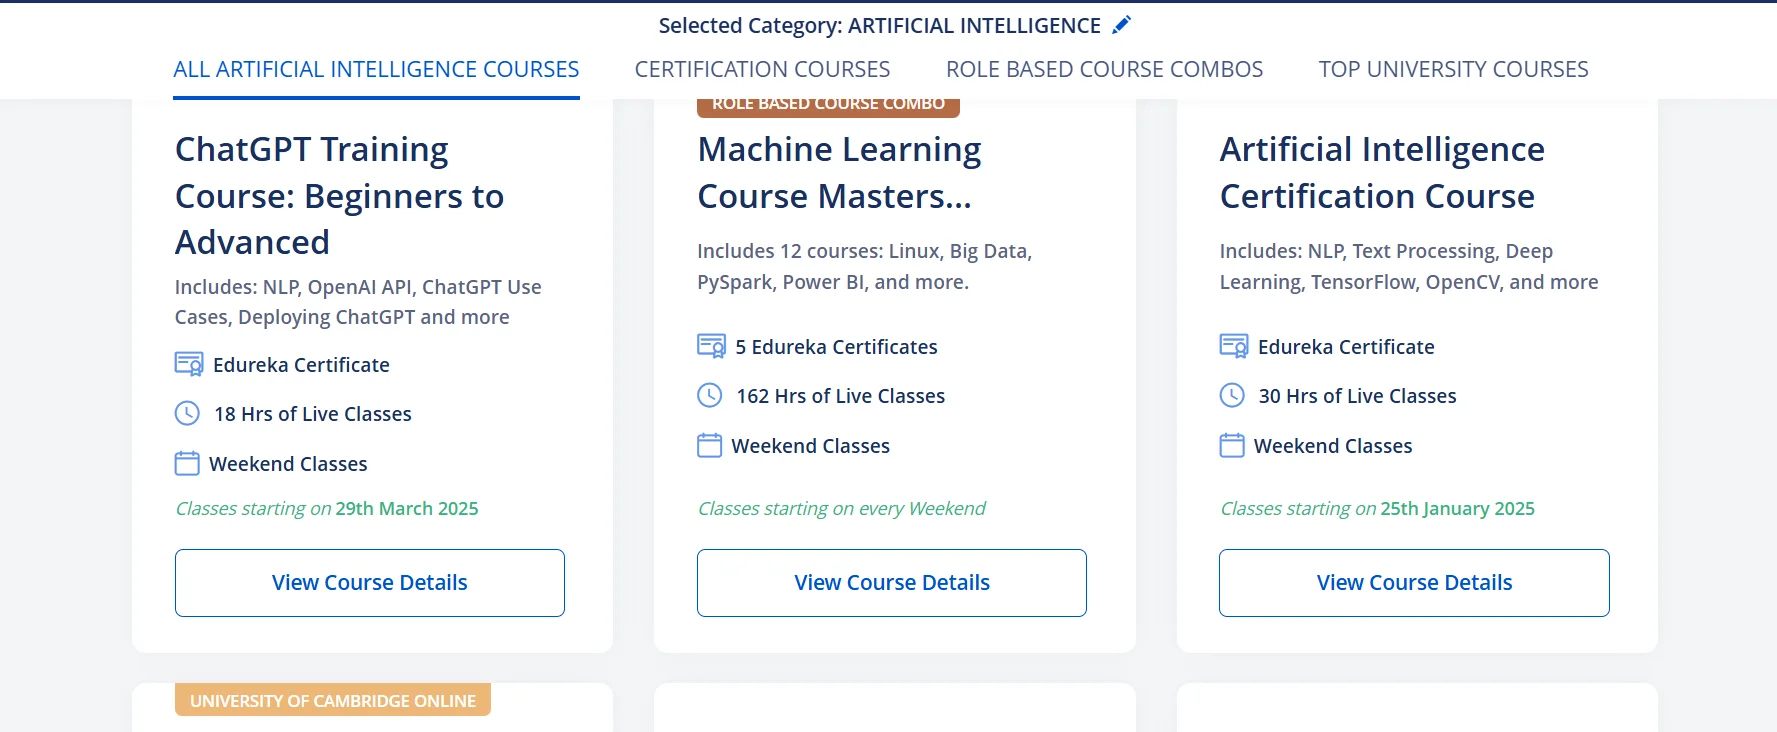Click clock icon next to 18 Hrs
This screenshot has height=732, width=1777.
pyautogui.click(x=187, y=413)
